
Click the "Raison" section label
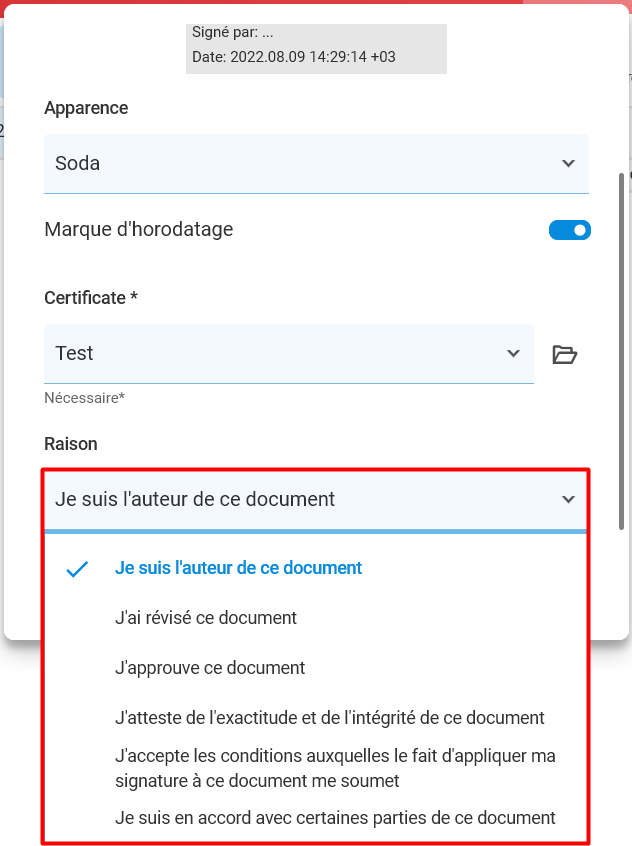(71, 444)
